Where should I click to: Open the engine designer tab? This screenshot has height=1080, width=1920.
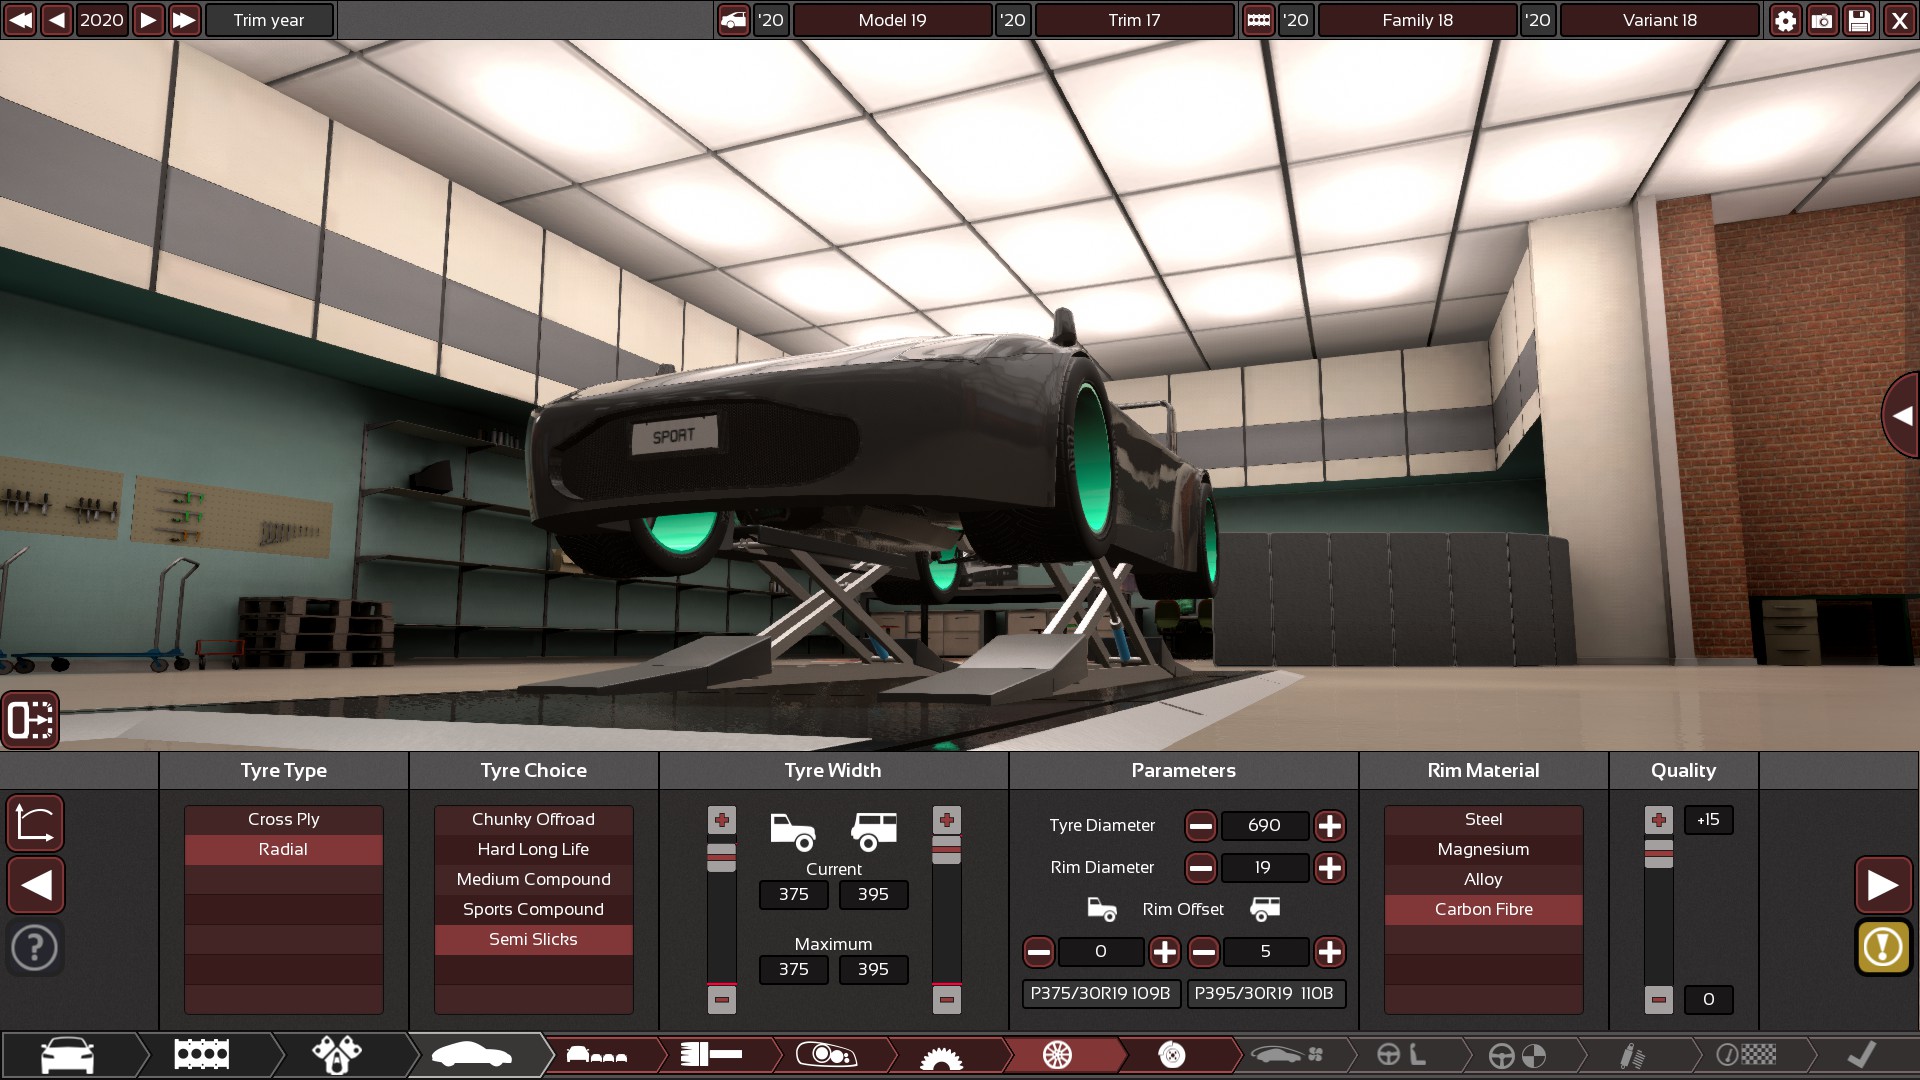point(202,1055)
